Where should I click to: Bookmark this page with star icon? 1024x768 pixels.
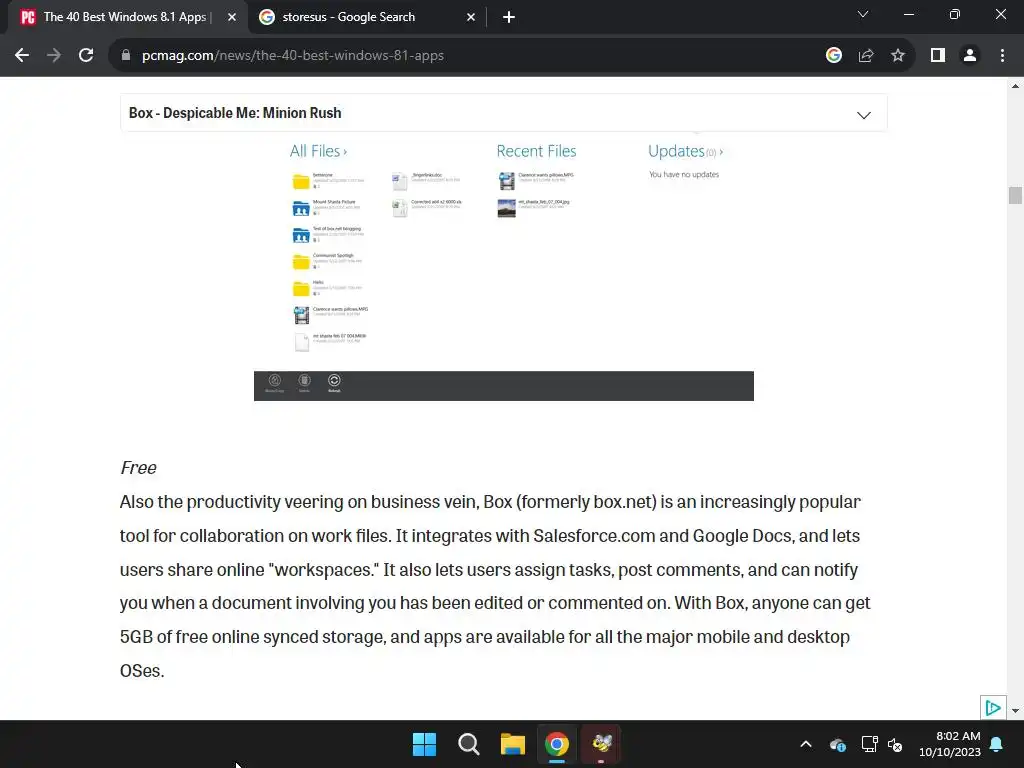898,56
